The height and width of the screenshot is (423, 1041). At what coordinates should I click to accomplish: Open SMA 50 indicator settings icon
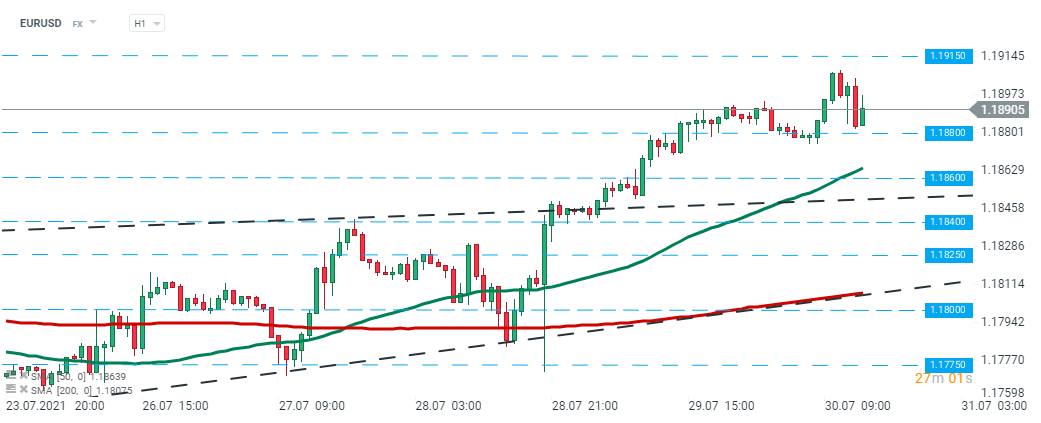10,376
